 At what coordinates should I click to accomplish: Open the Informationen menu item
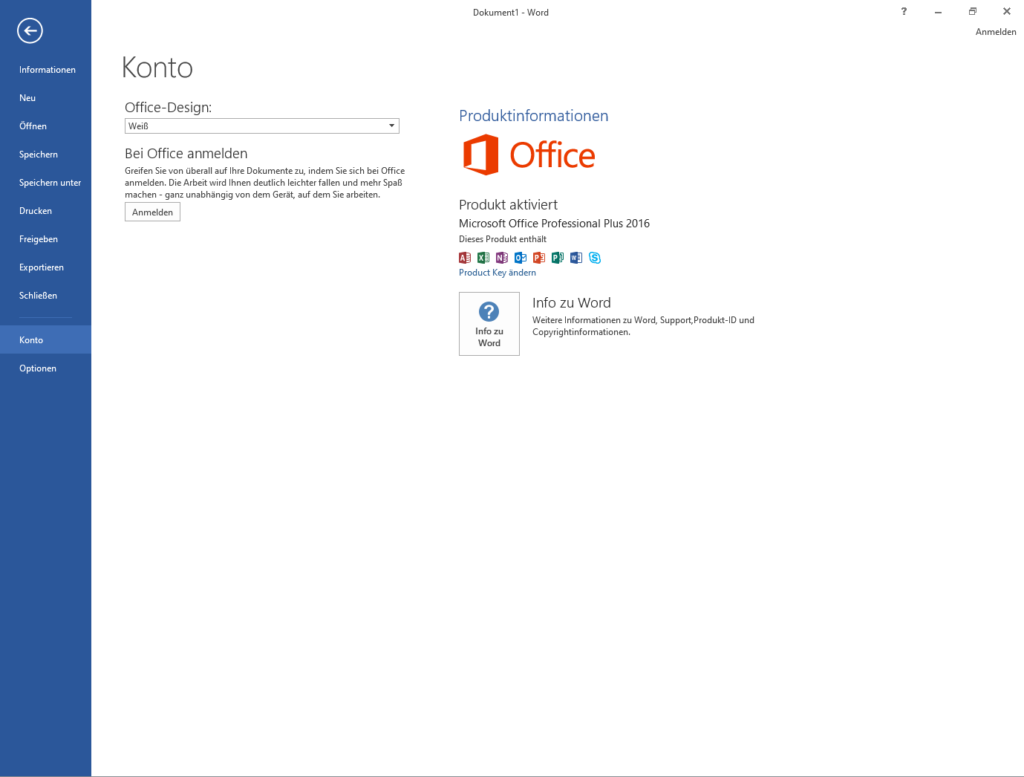[x=47, y=70]
